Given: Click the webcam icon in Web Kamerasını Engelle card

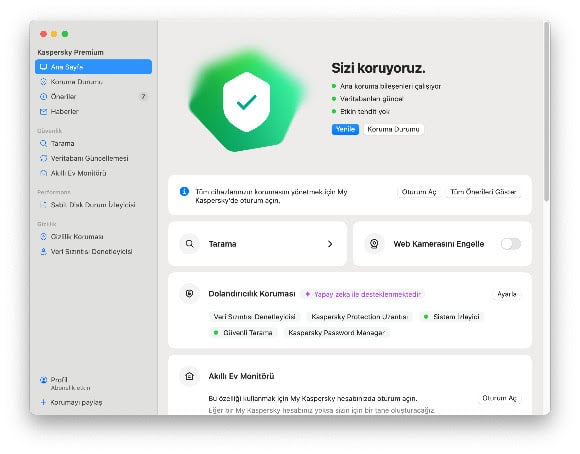Looking at the screenshot, I should (x=374, y=244).
